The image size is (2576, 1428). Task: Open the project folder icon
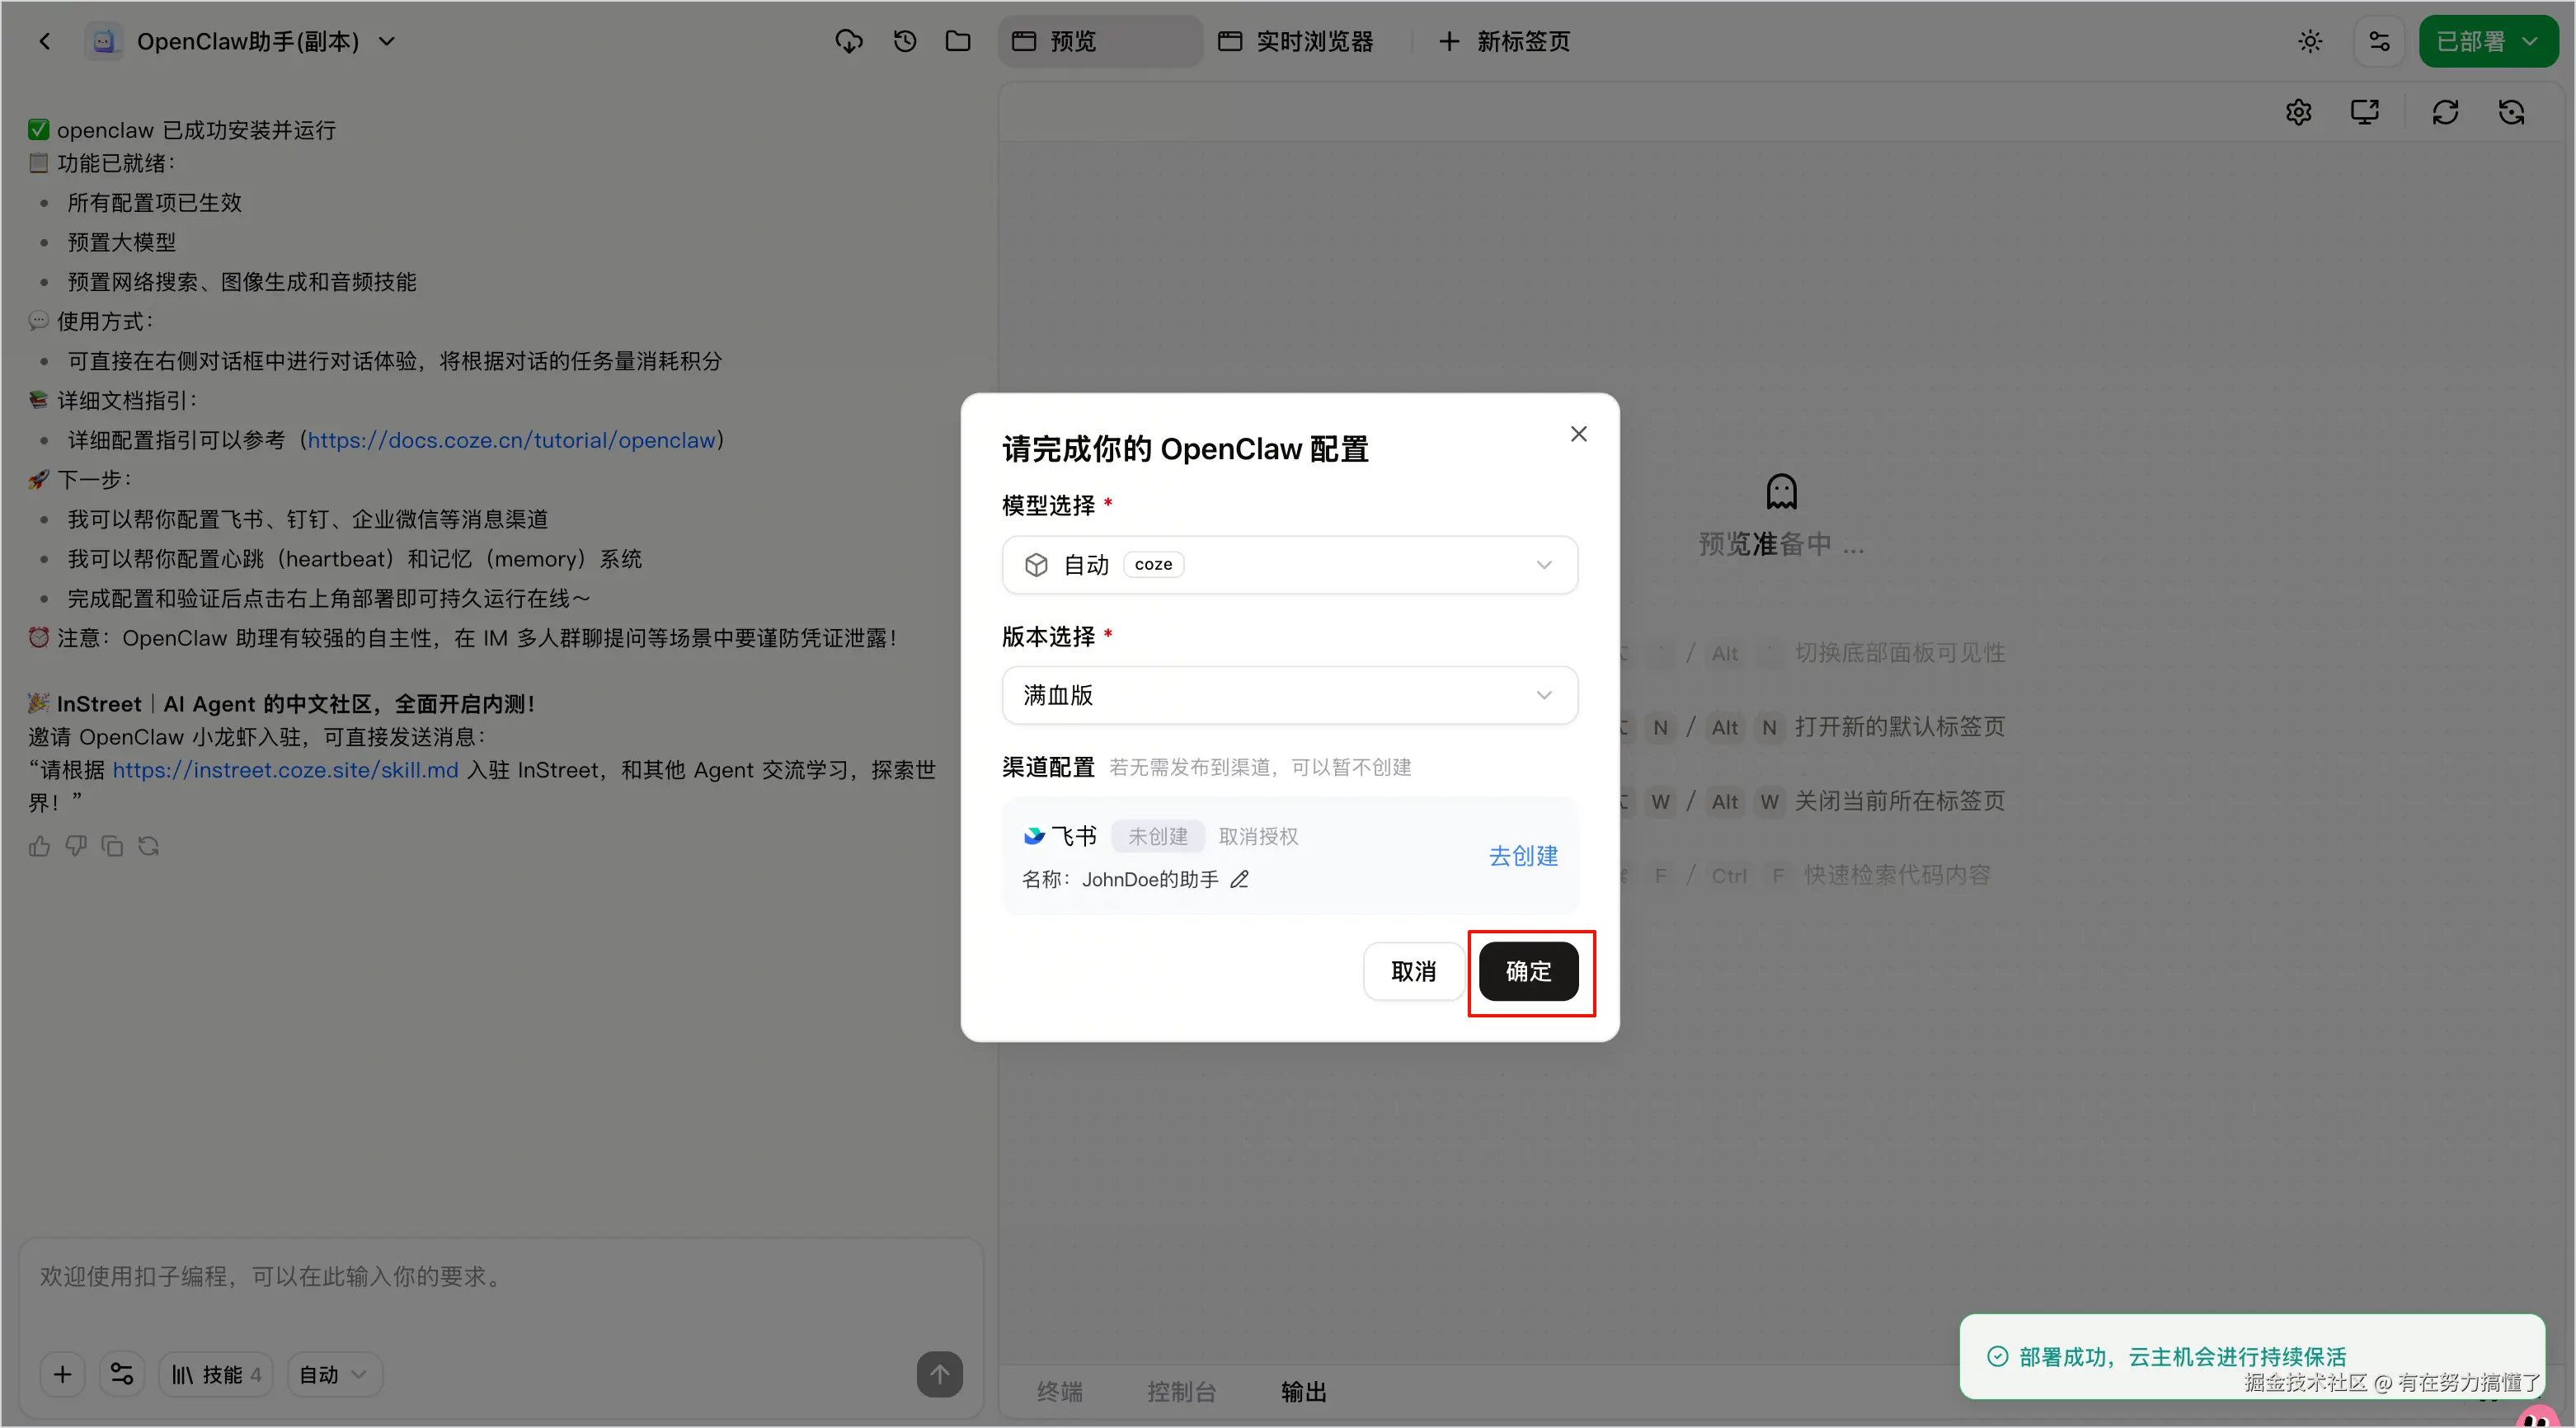(x=957, y=41)
